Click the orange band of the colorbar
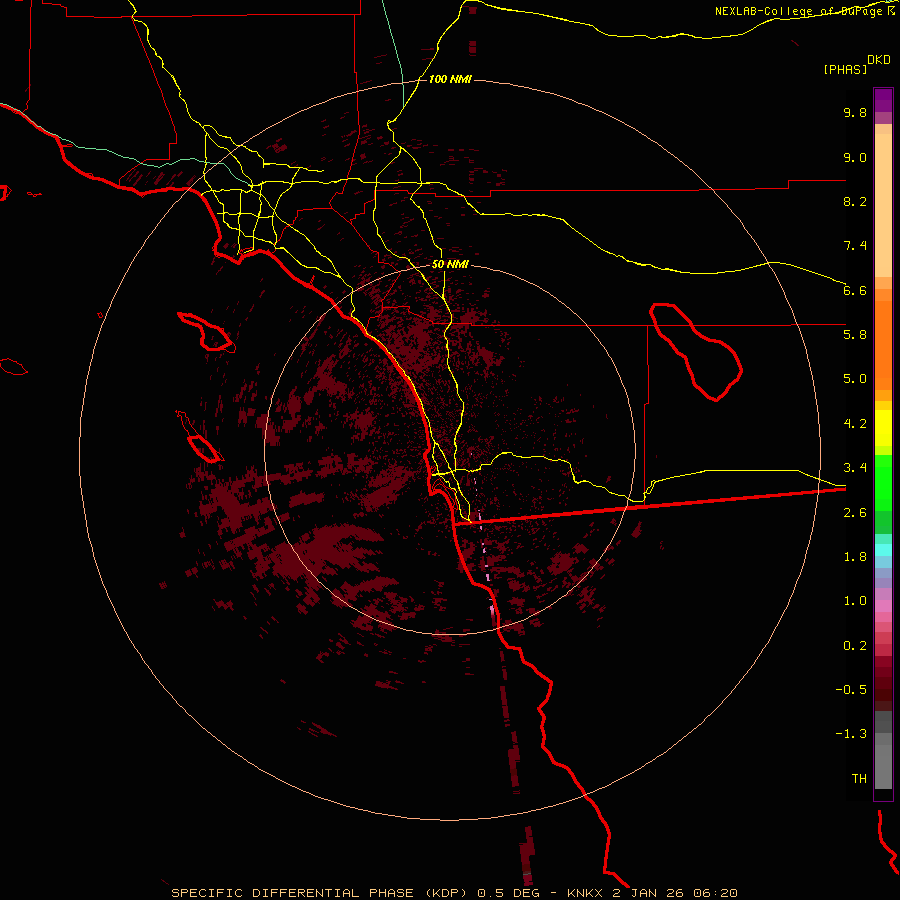 click(883, 344)
